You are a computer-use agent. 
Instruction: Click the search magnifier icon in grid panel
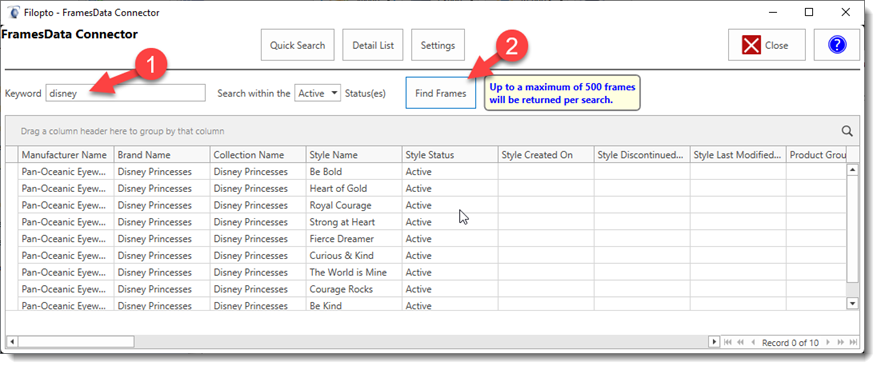pyautogui.click(x=847, y=131)
